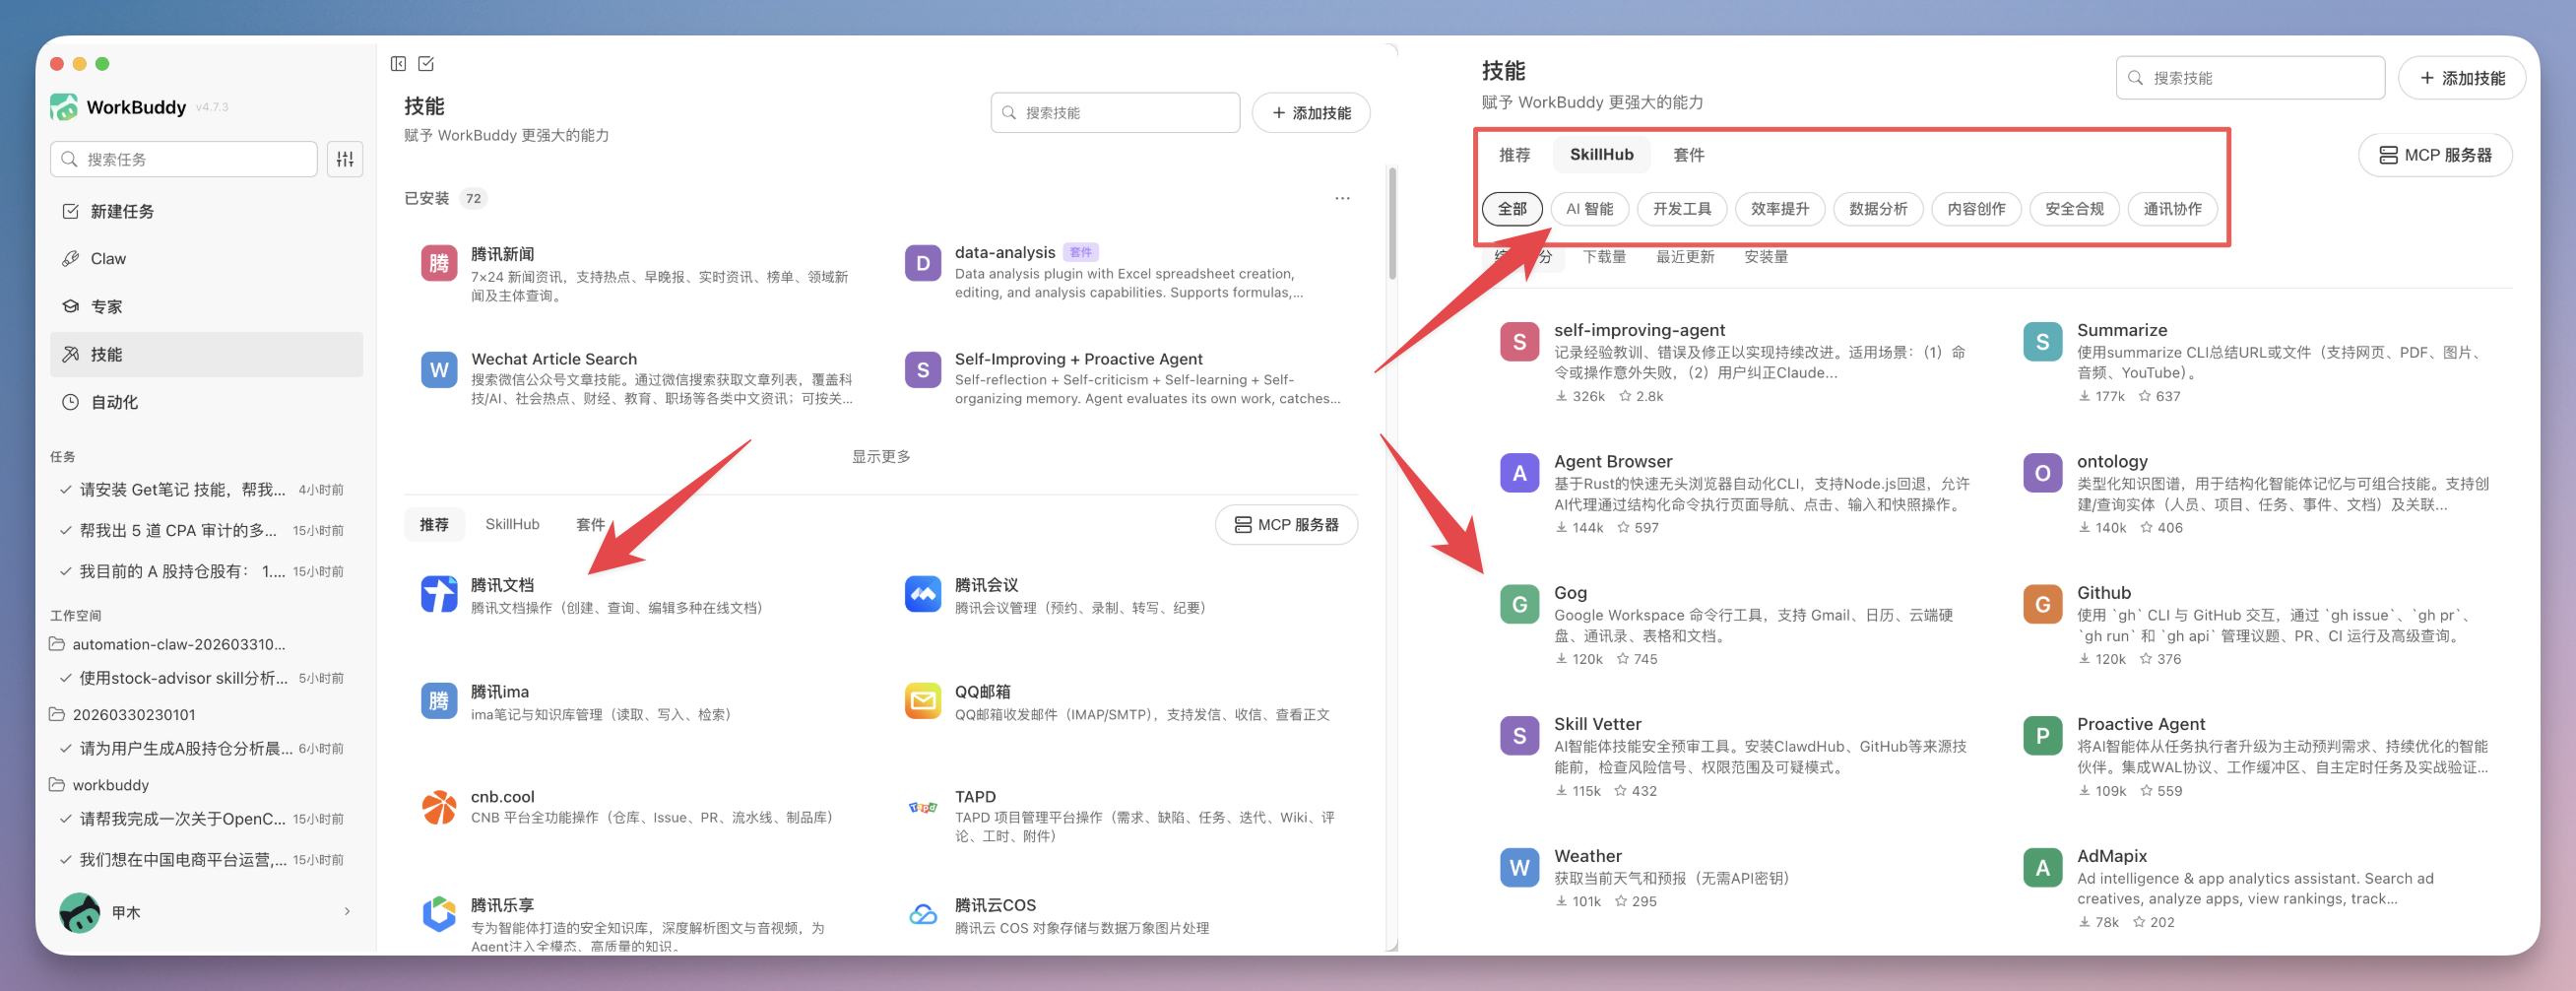This screenshot has width=2576, height=991.
Task: Sort skills by 安装量
Action: [1765, 257]
